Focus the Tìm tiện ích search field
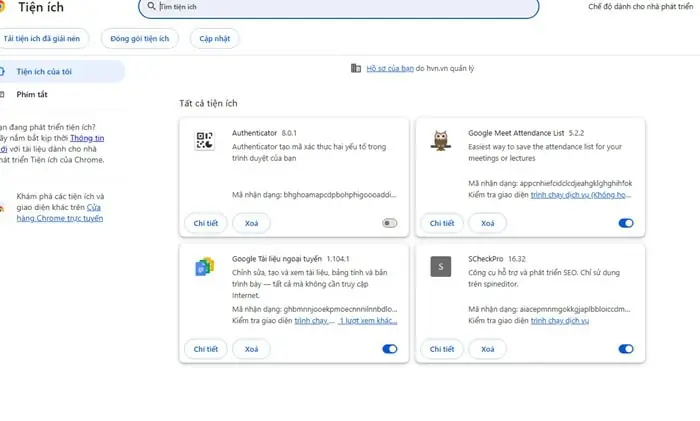 point(338,7)
